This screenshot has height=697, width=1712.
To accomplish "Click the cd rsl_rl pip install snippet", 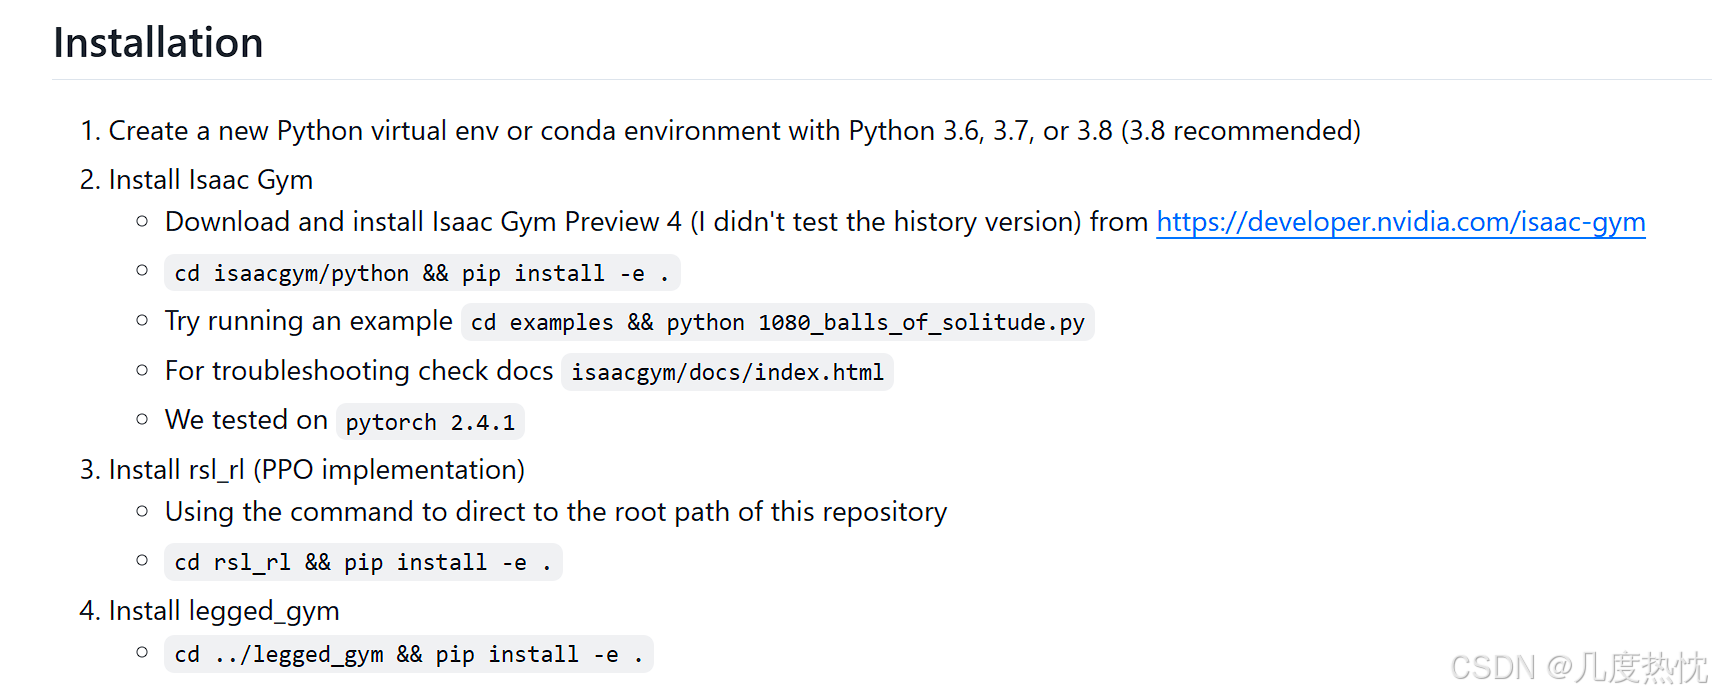I will [362, 562].
